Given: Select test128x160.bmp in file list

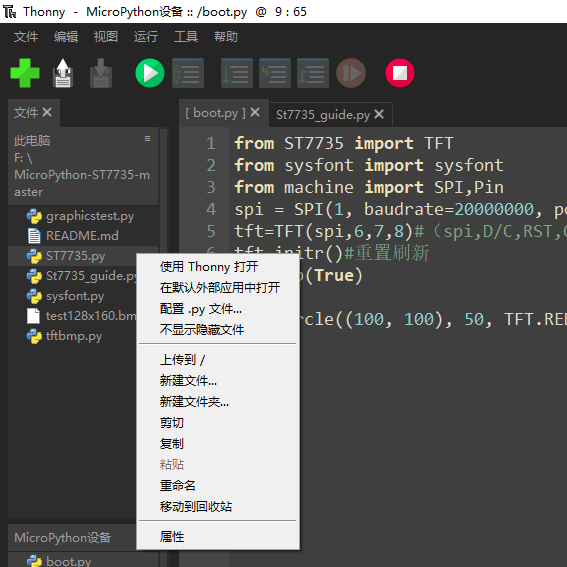Looking at the screenshot, I should tap(72, 316).
